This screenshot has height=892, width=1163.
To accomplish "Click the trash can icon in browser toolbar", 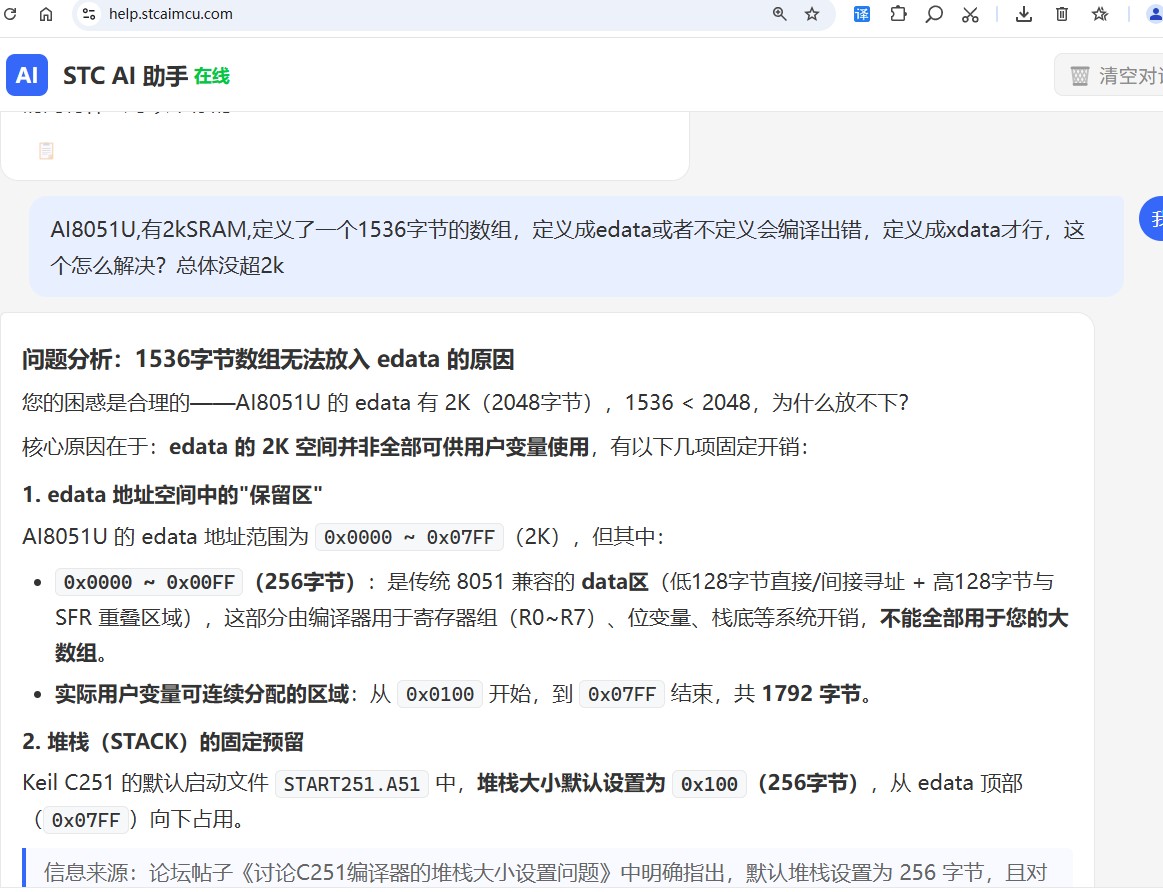I will 1062,13.
